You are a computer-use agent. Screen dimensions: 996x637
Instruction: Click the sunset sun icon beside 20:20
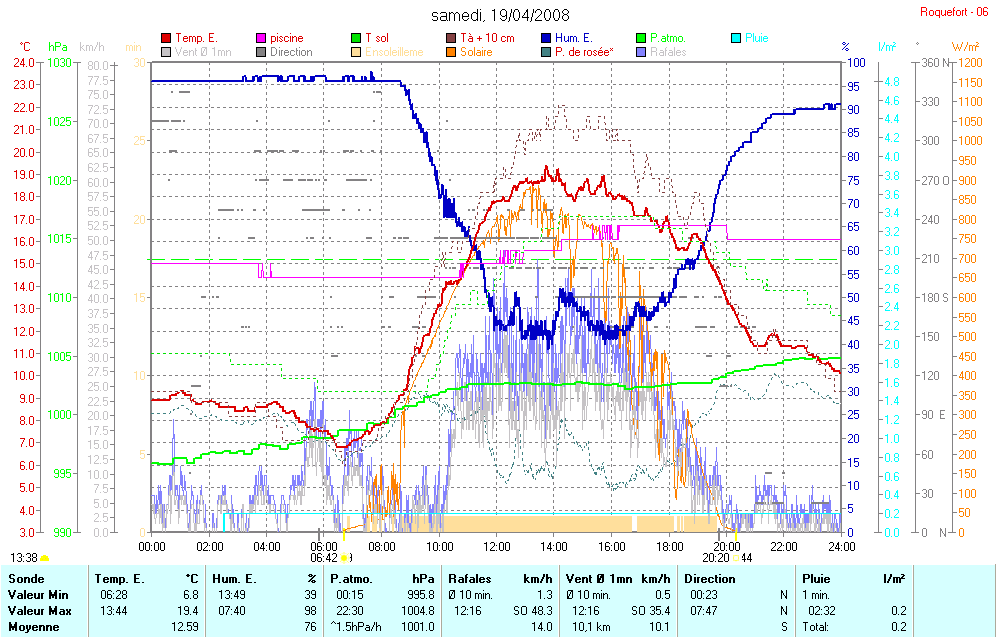736,558
